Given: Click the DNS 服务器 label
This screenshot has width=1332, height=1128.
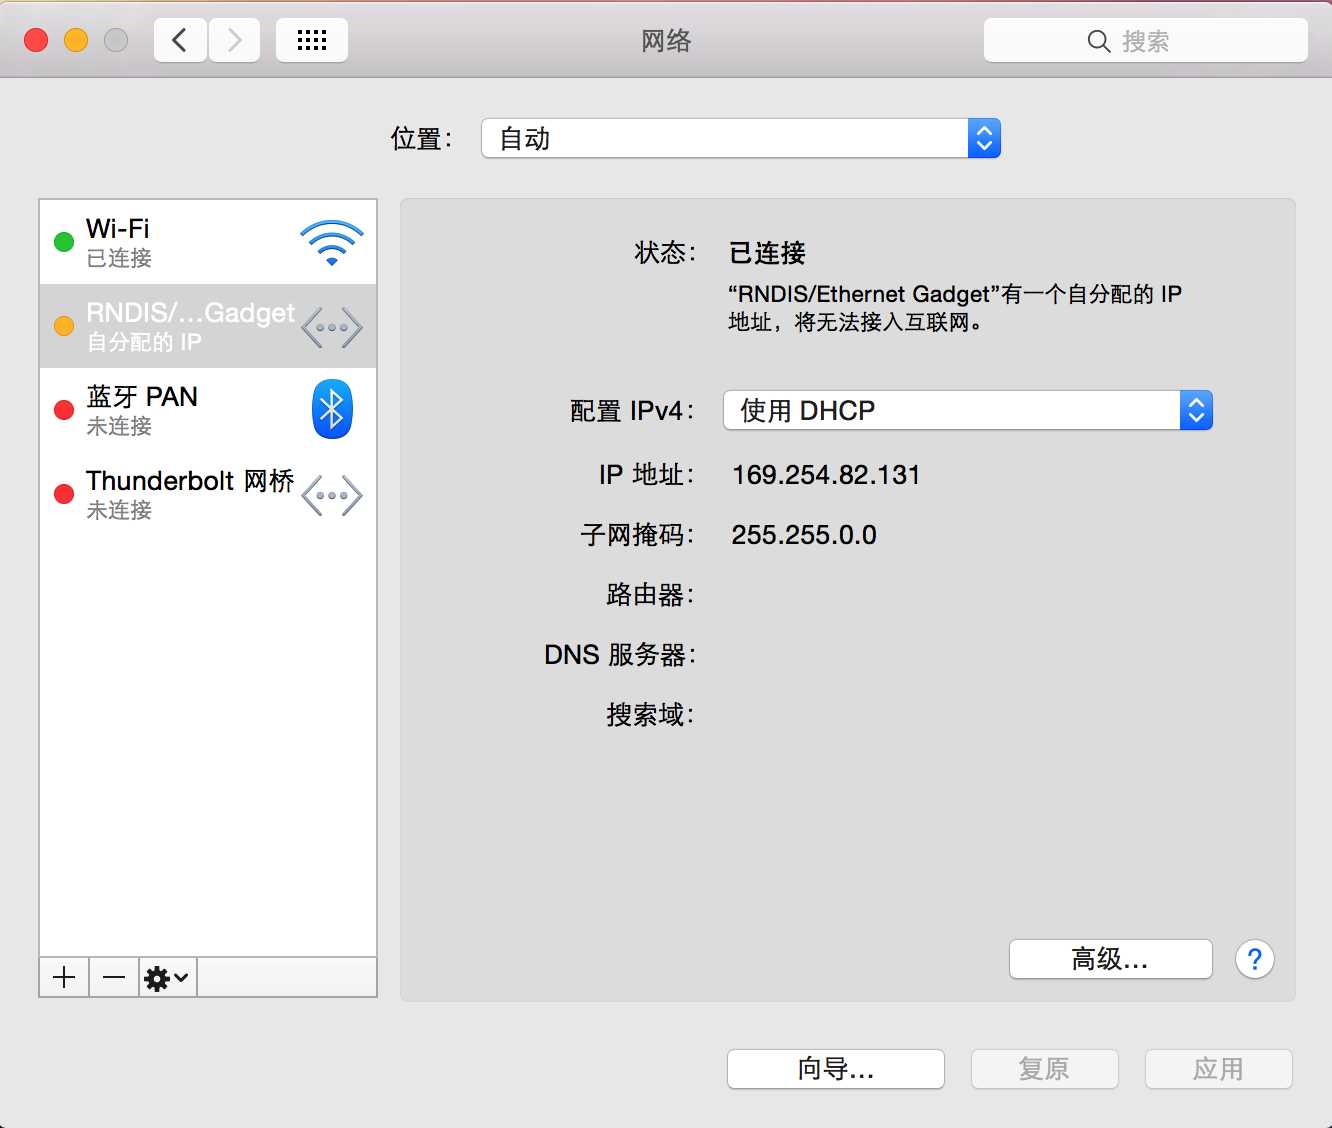Looking at the screenshot, I should click(620, 655).
